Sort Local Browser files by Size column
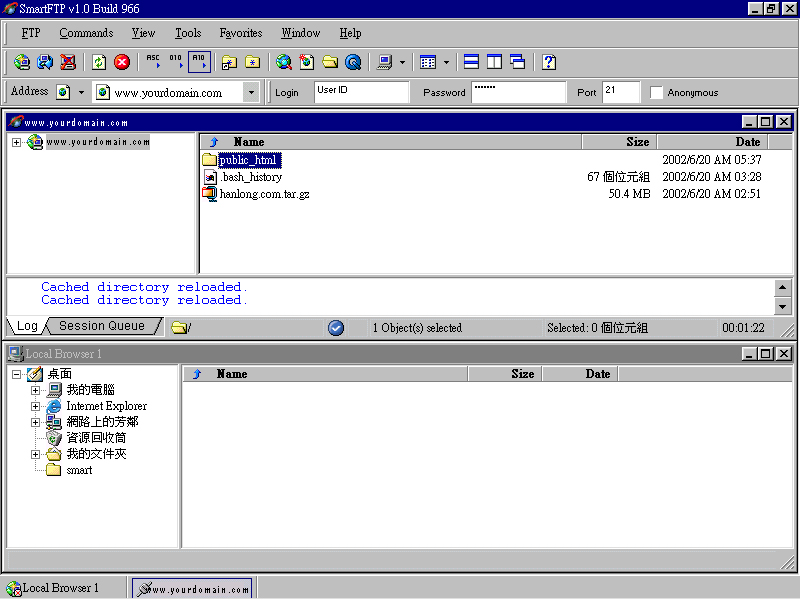The image size is (800, 600). (x=505, y=374)
